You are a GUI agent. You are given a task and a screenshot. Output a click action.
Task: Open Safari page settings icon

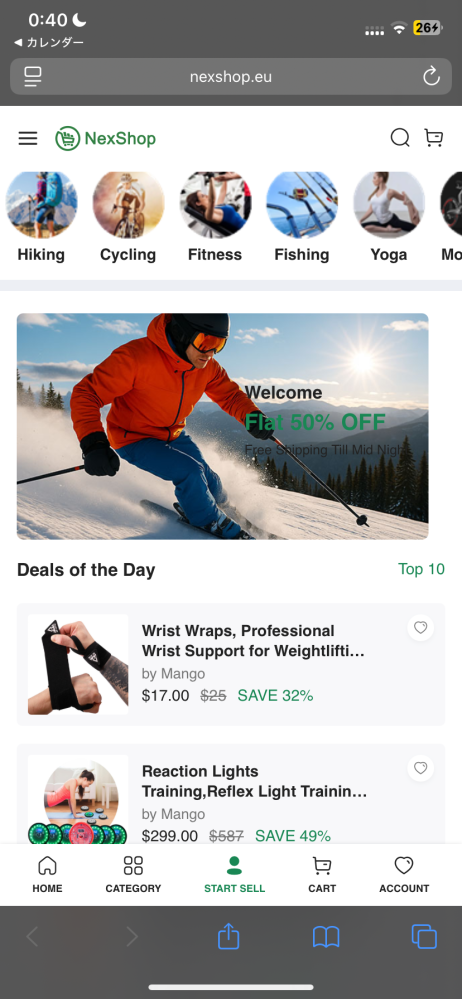pyautogui.click(x=32, y=77)
